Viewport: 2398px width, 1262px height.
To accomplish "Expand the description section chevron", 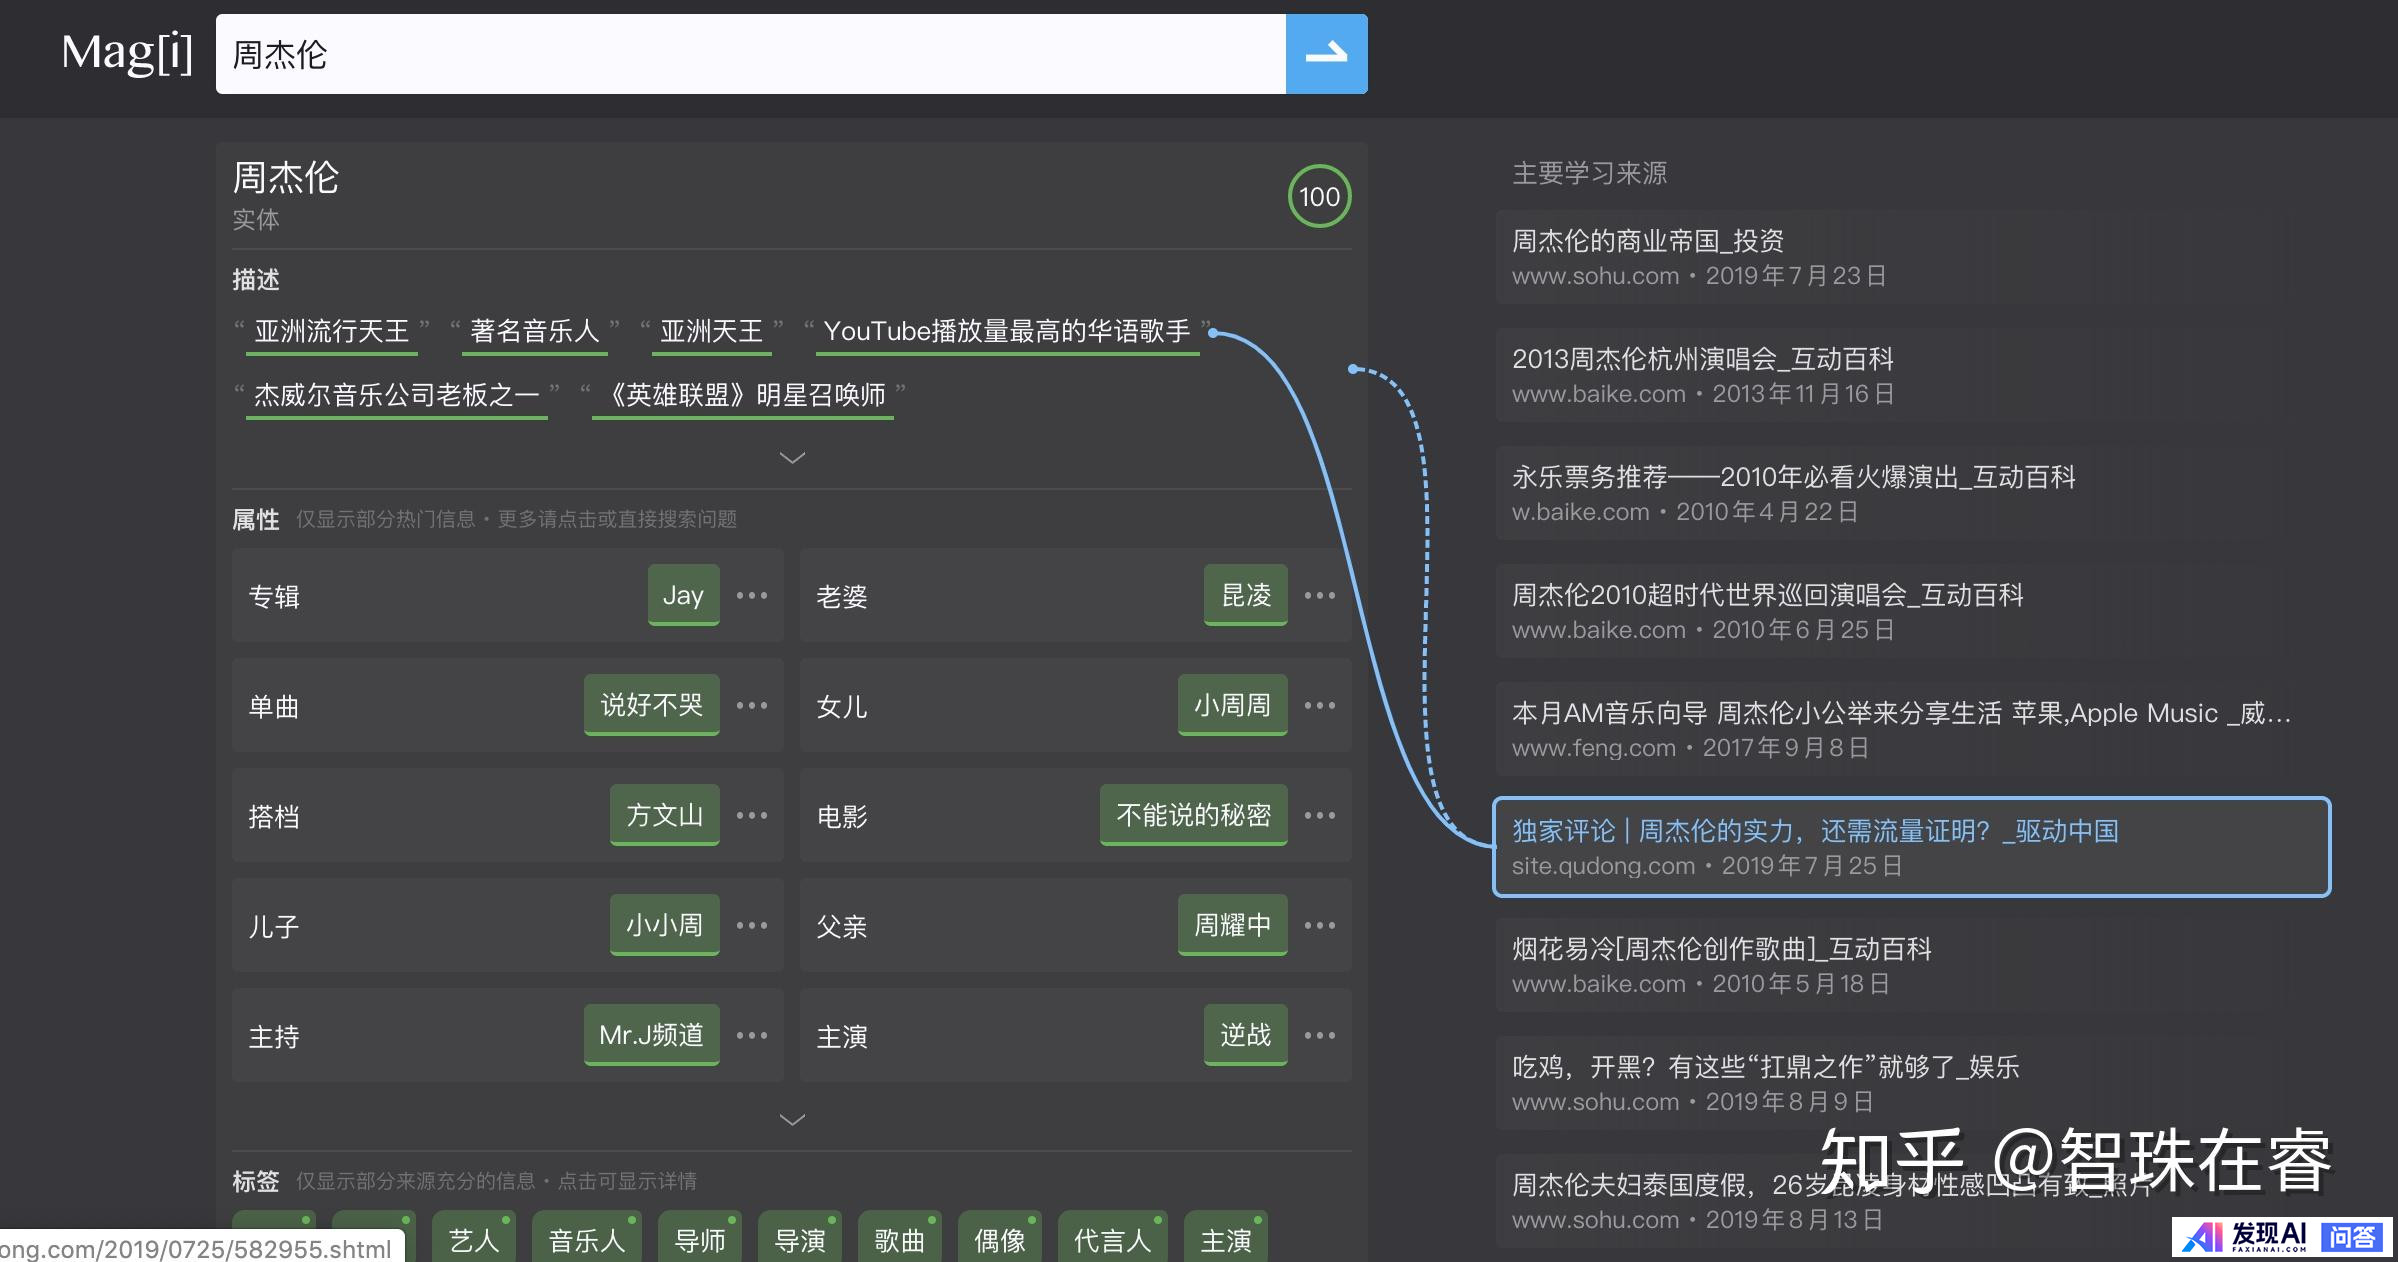I will [x=792, y=458].
